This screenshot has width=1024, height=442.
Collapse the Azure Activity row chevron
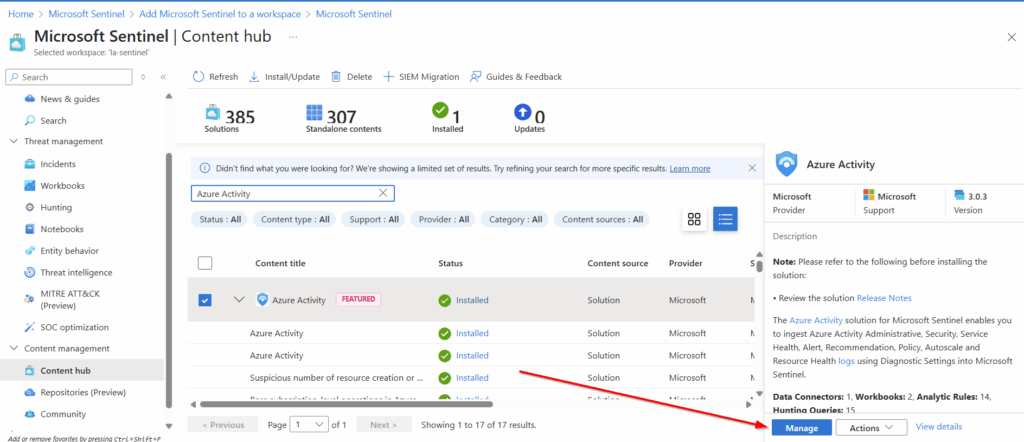(x=239, y=300)
